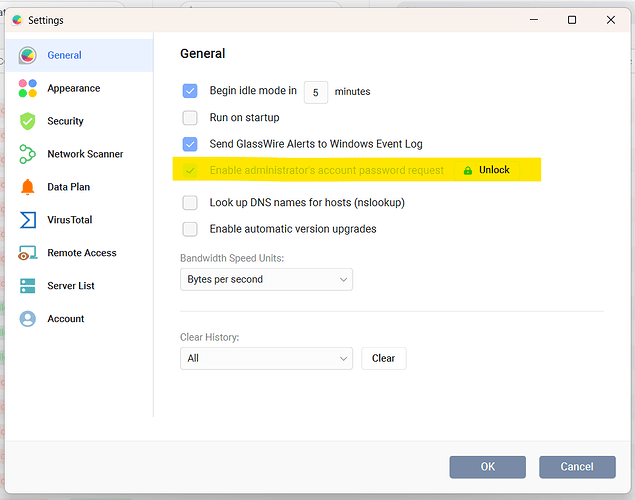Show the Server List section
Image resolution: width=635 pixels, height=500 pixels.
point(79,286)
